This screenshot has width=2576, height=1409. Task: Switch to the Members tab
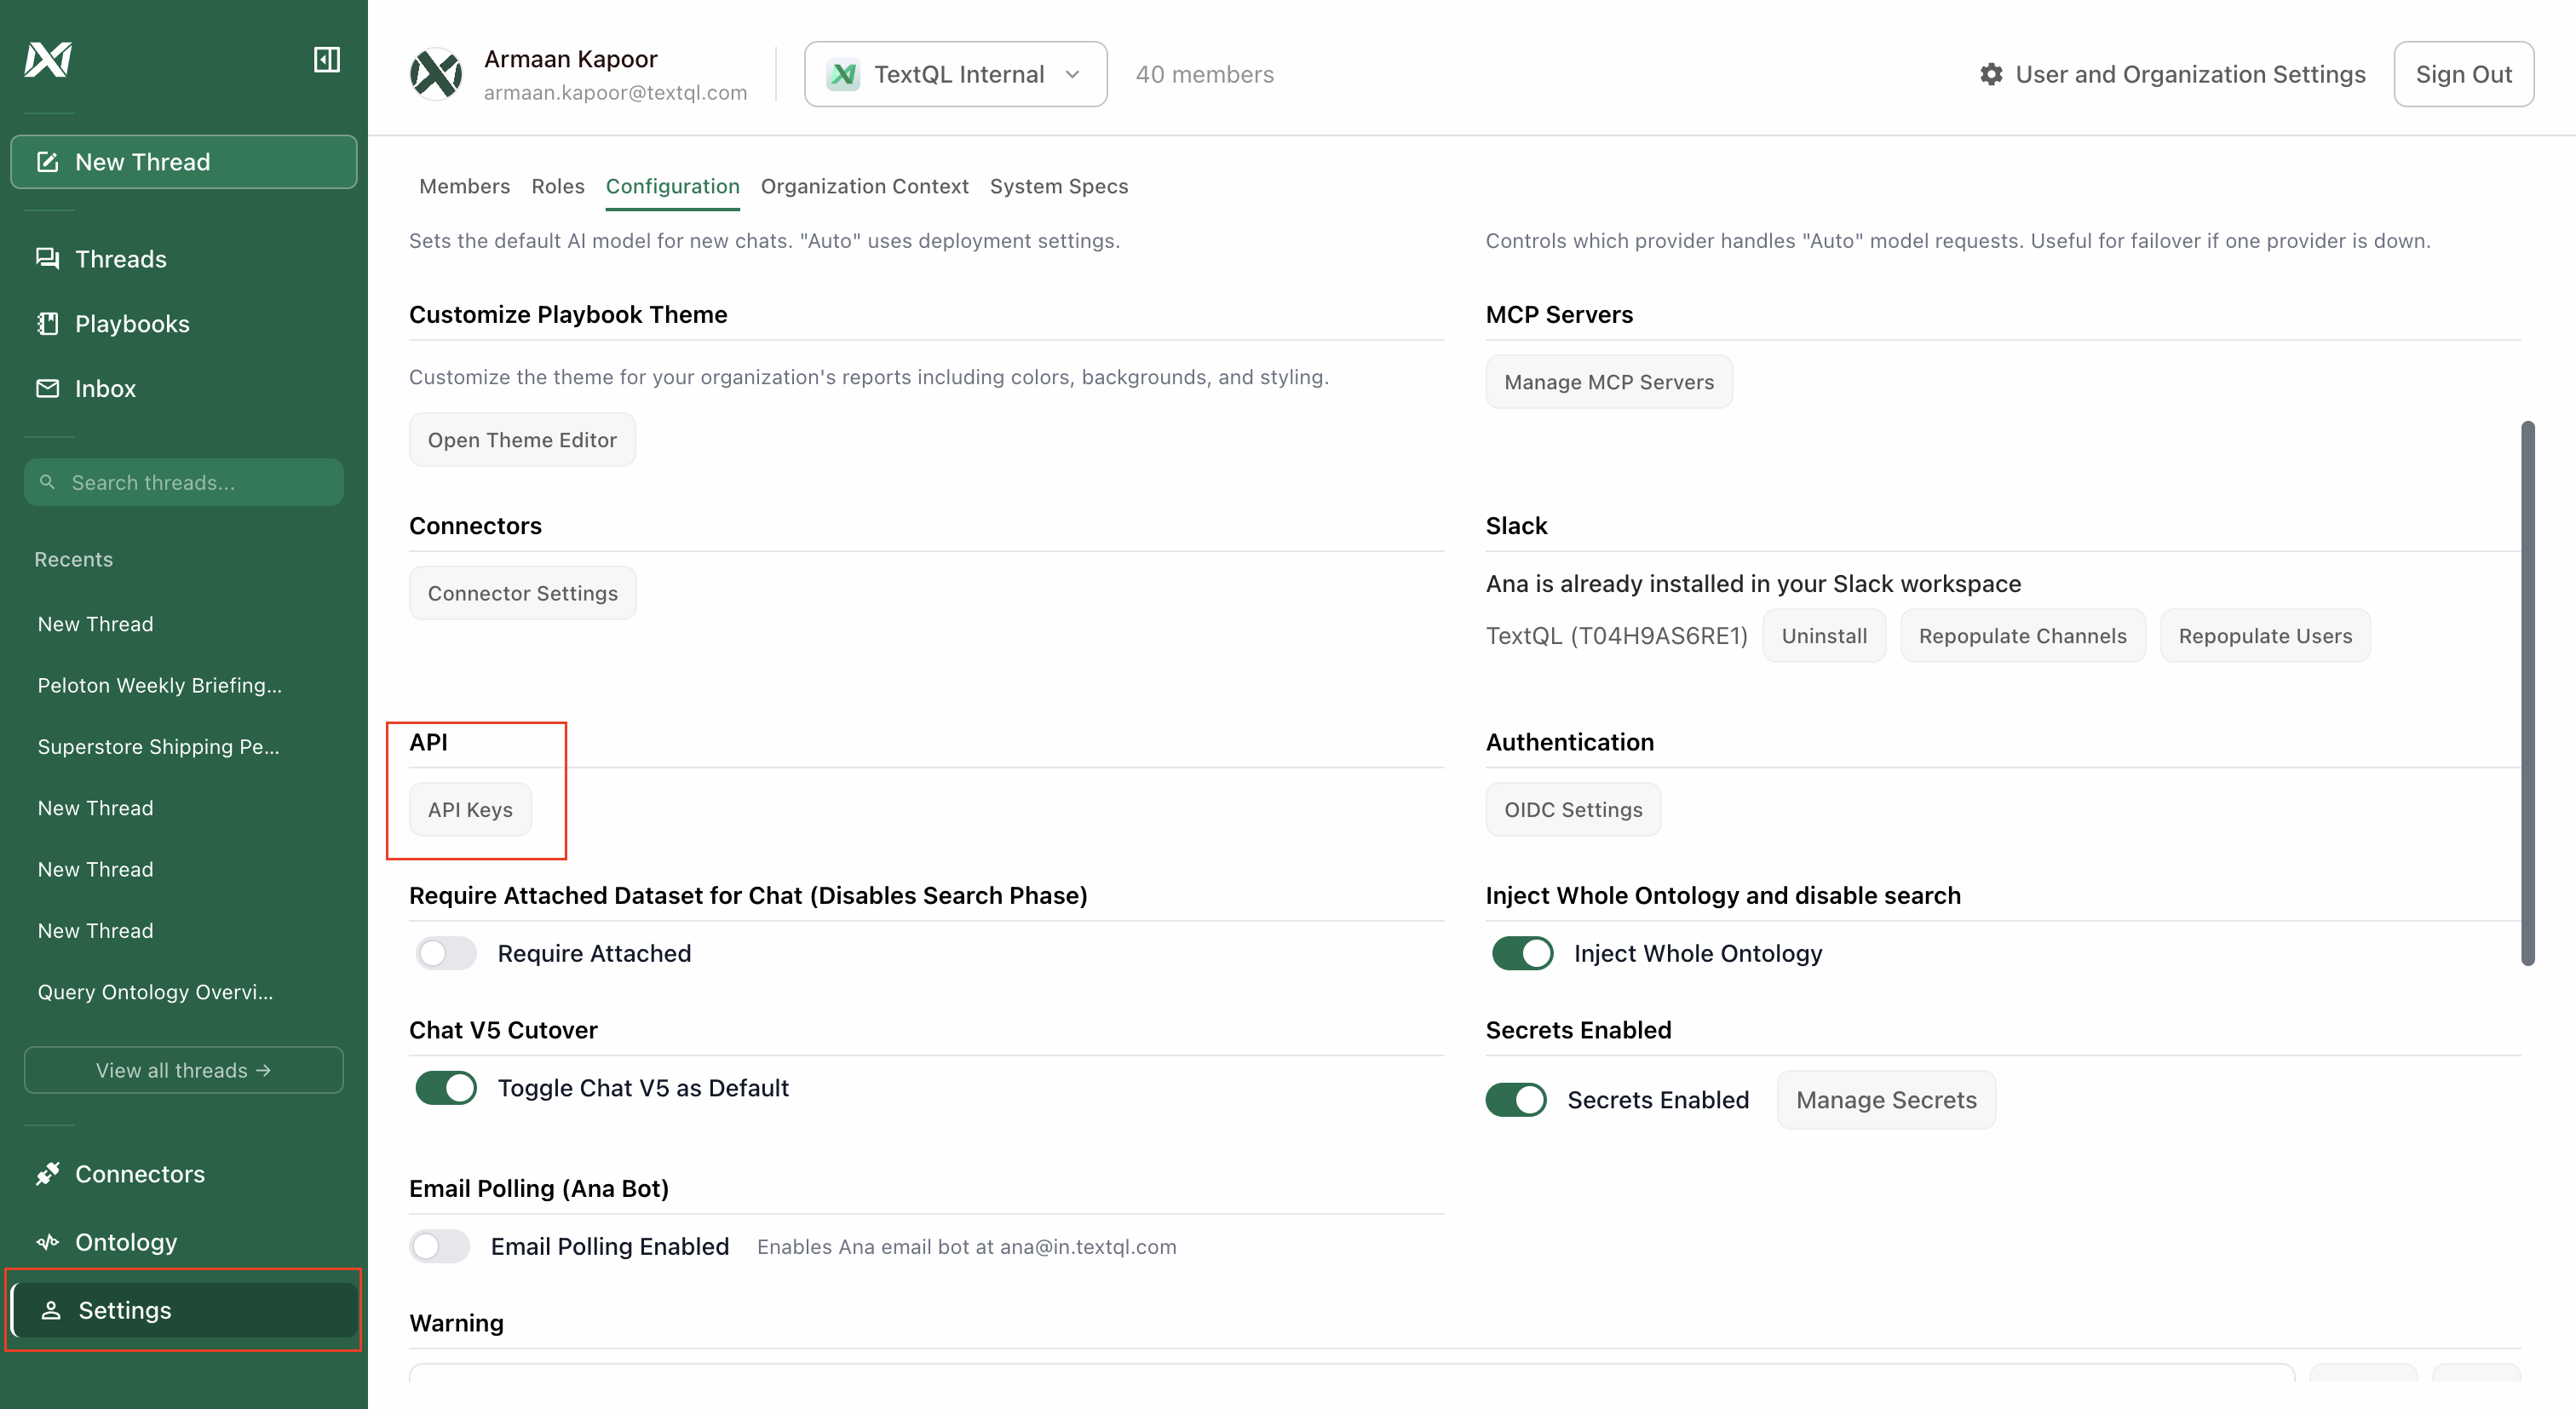click(x=464, y=186)
